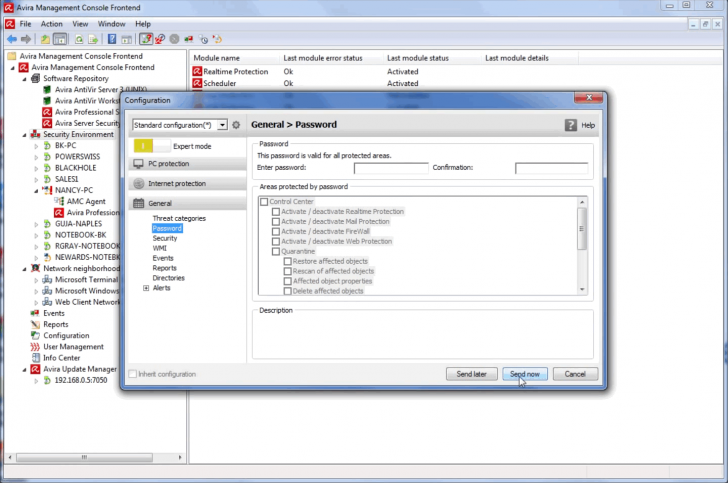
Task: Check Delete affected objects box
Action: tap(287, 291)
